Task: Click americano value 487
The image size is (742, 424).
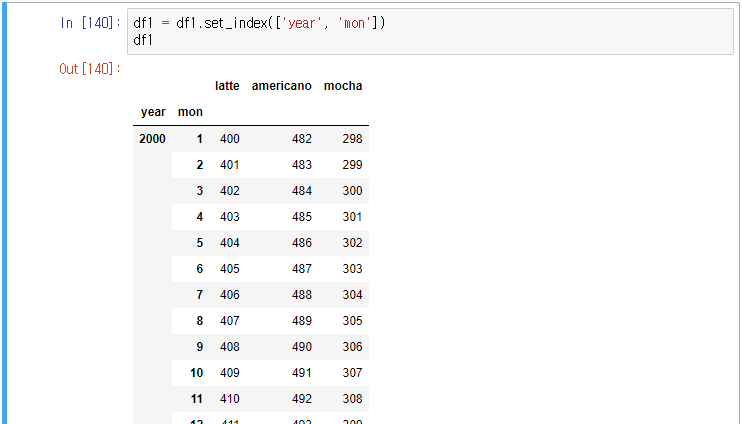Action: (302, 269)
